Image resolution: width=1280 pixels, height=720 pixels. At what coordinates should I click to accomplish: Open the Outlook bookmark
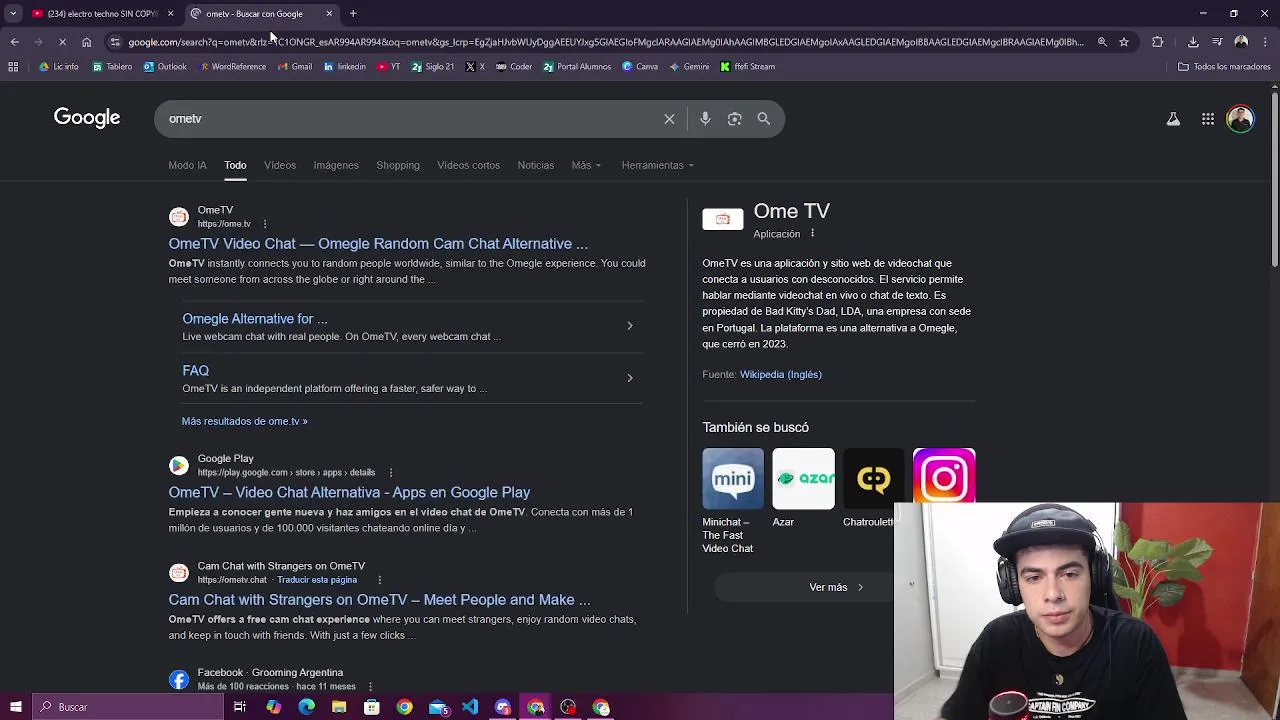[x=165, y=67]
